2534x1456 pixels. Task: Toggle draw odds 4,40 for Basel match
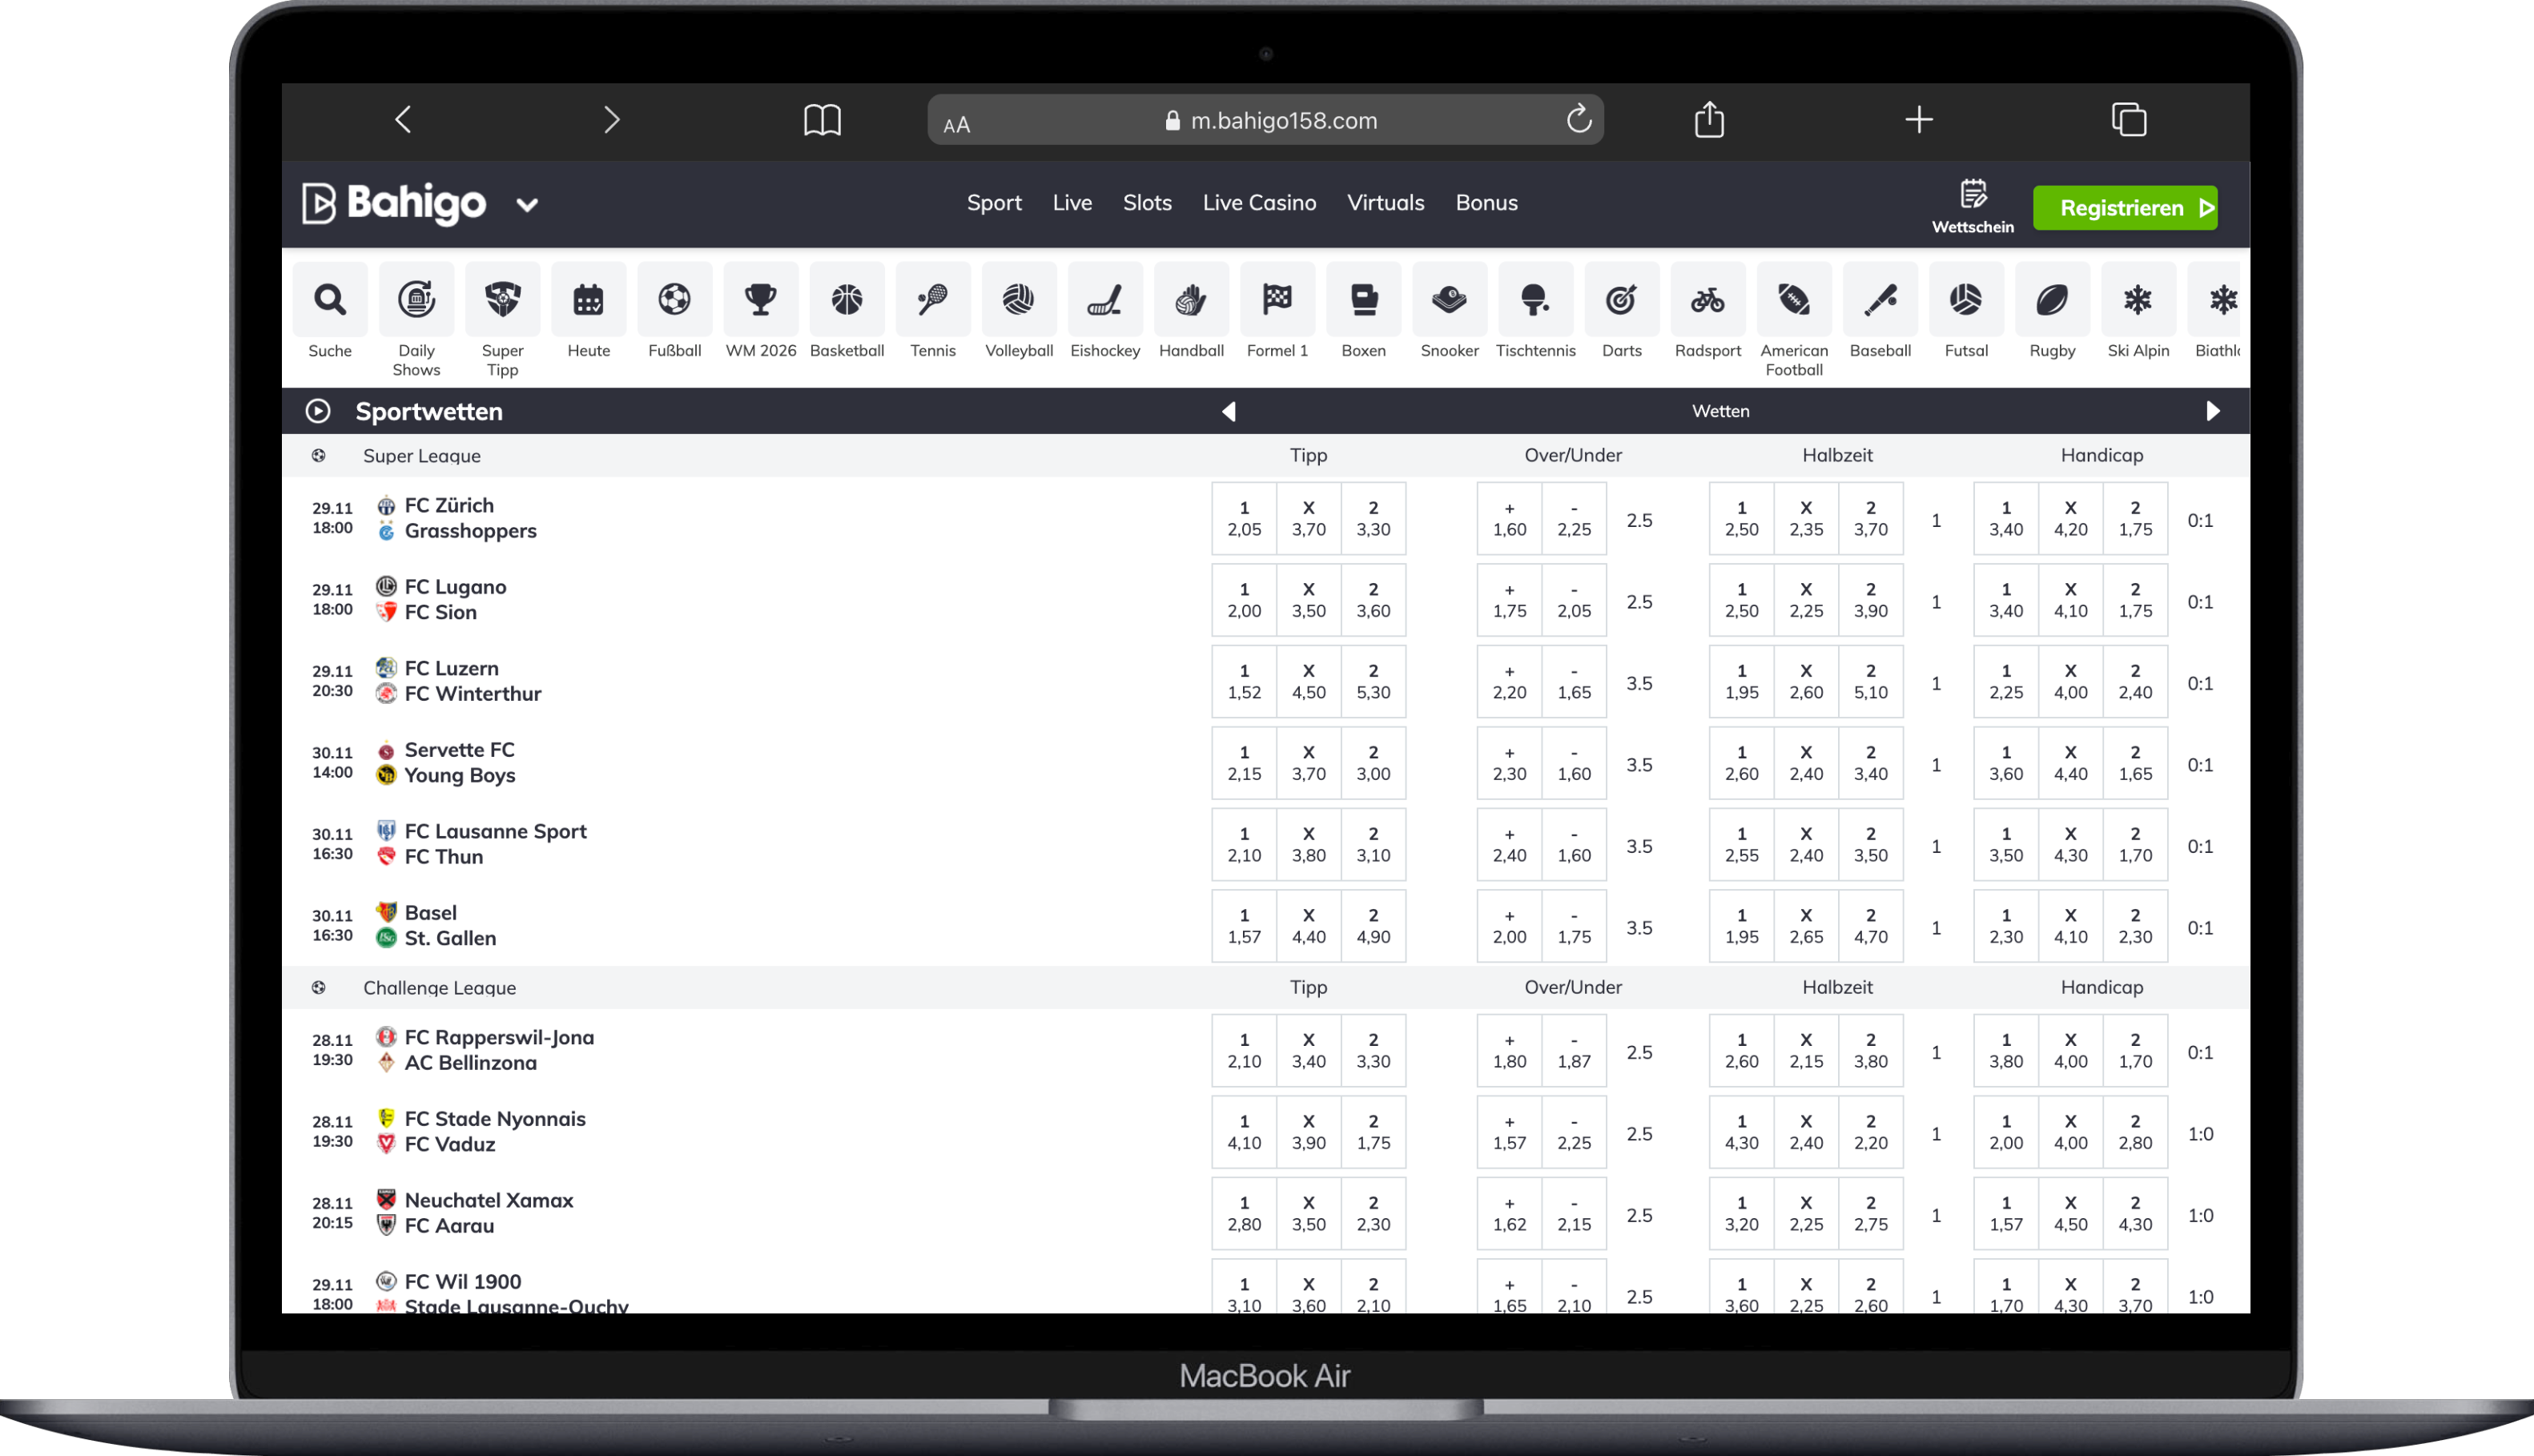[x=1308, y=926]
